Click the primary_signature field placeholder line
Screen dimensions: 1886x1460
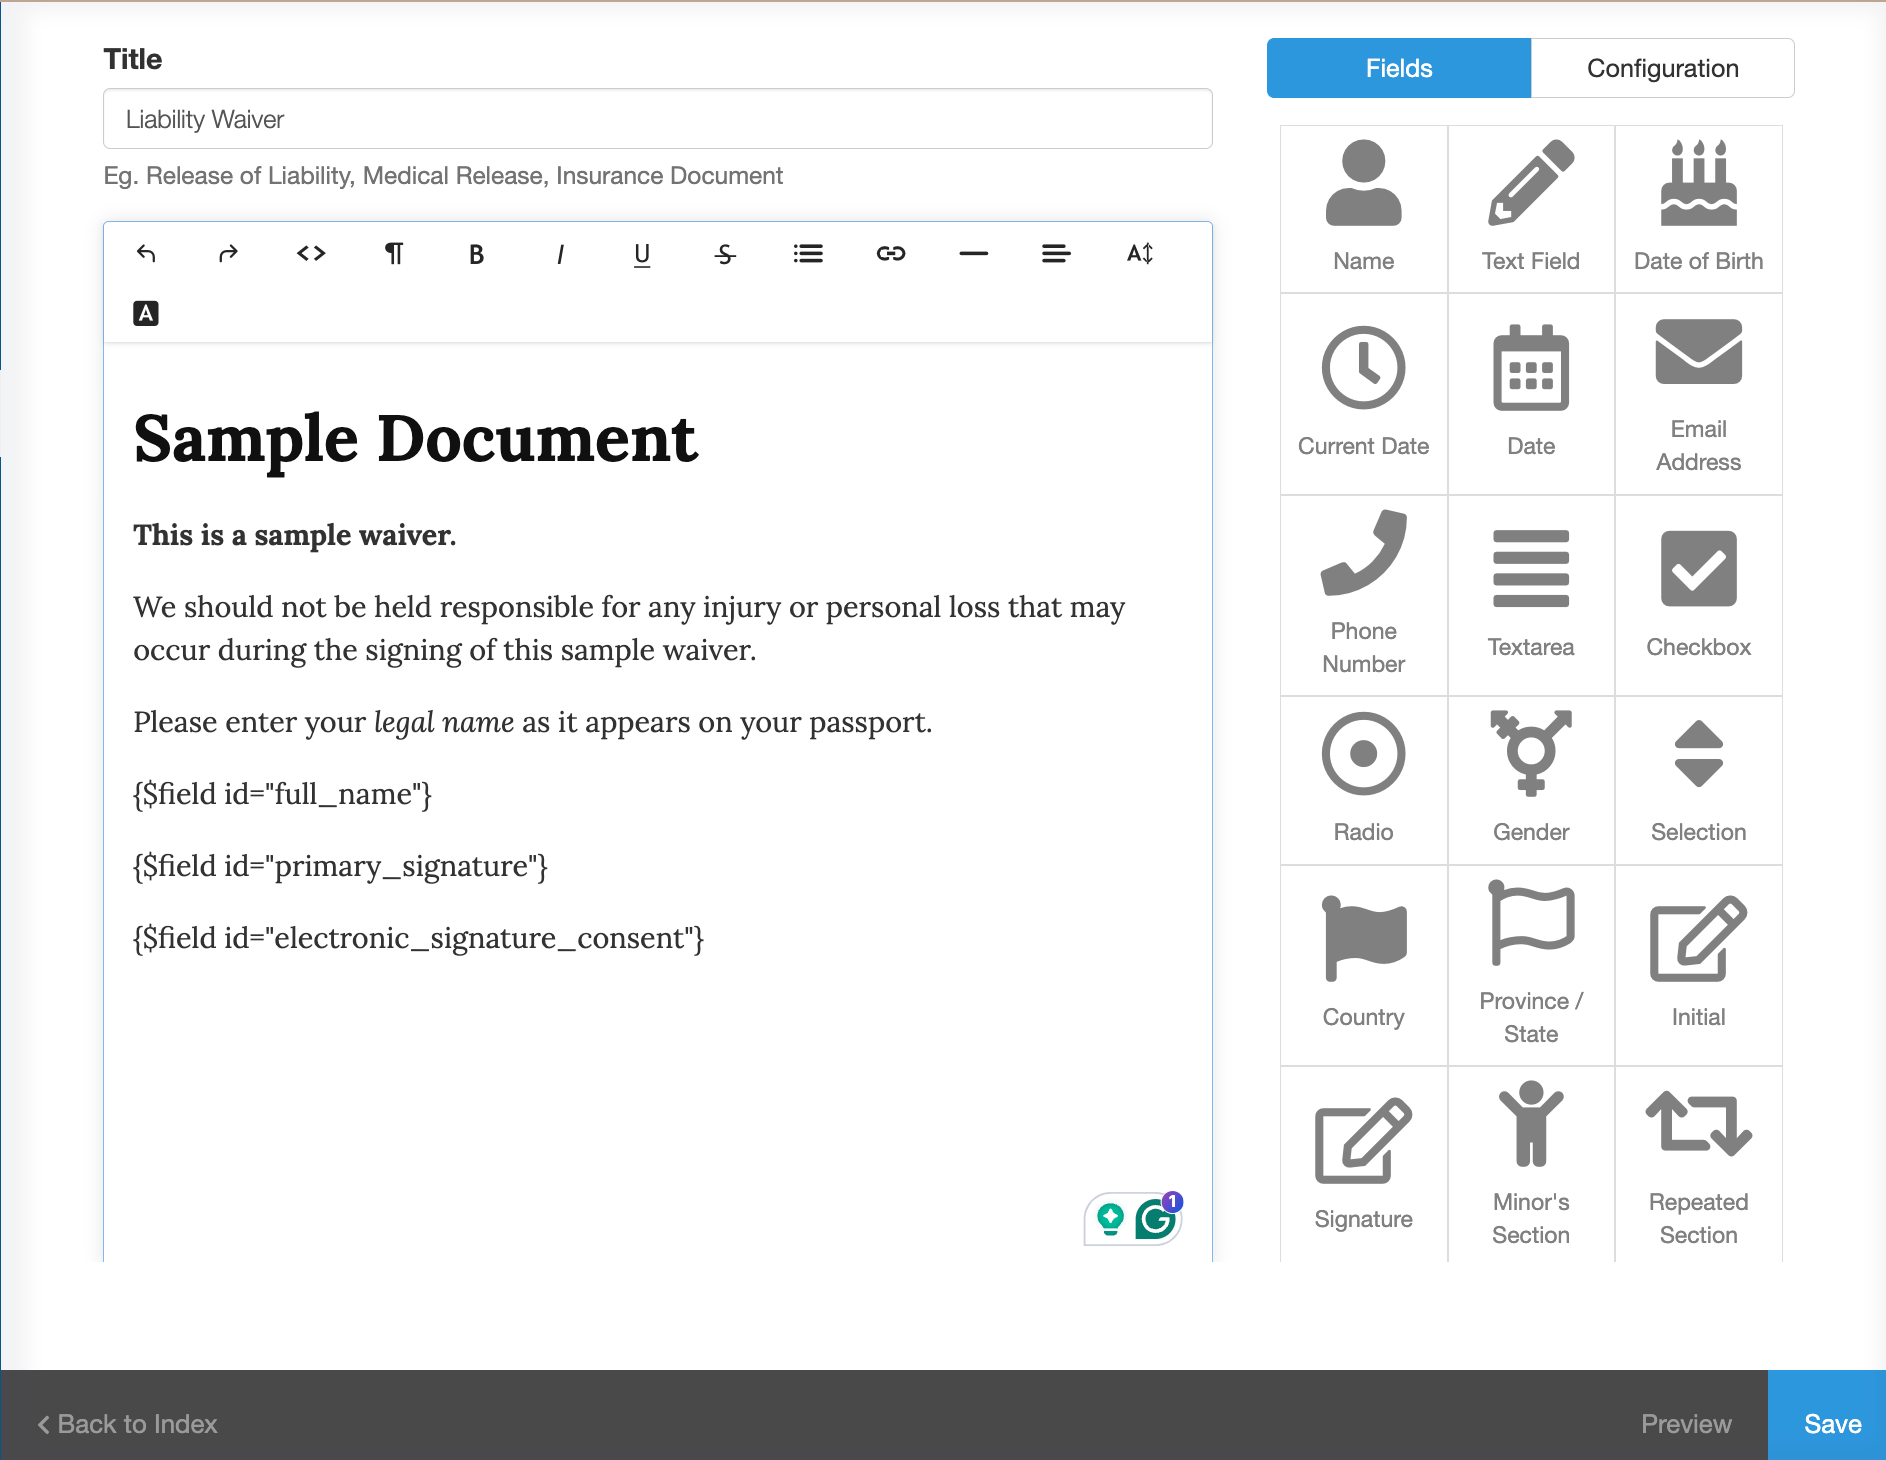coord(341,866)
